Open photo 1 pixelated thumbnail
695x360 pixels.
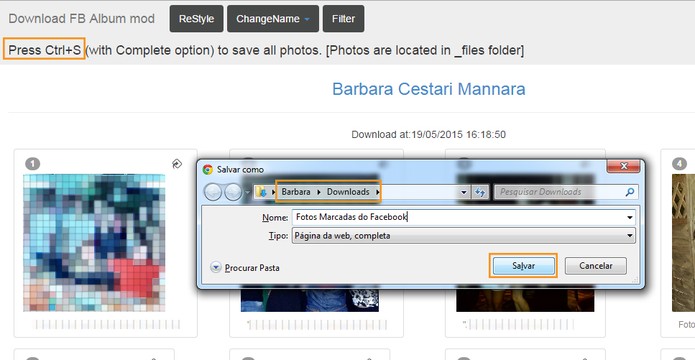tap(94, 243)
